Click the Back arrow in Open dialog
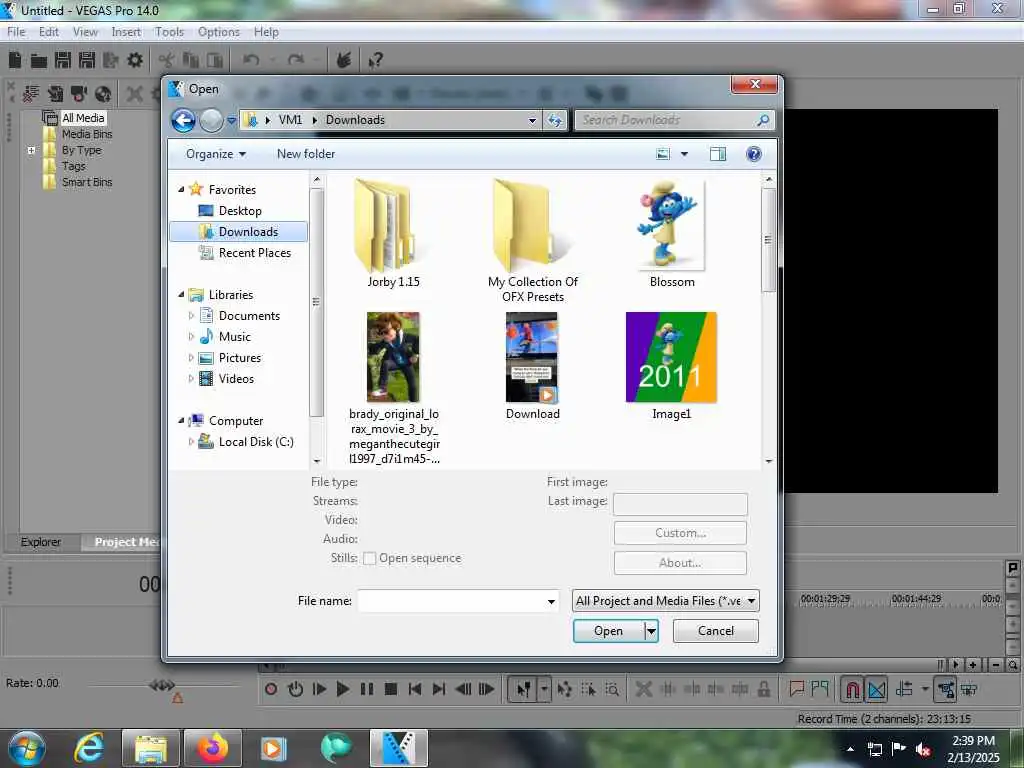The width and height of the screenshot is (1024, 768). pyautogui.click(x=184, y=120)
